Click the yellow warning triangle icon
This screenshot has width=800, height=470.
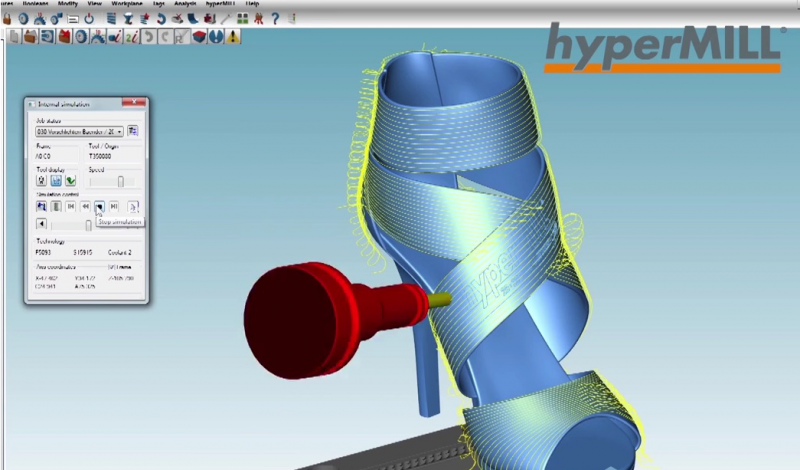(x=233, y=37)
